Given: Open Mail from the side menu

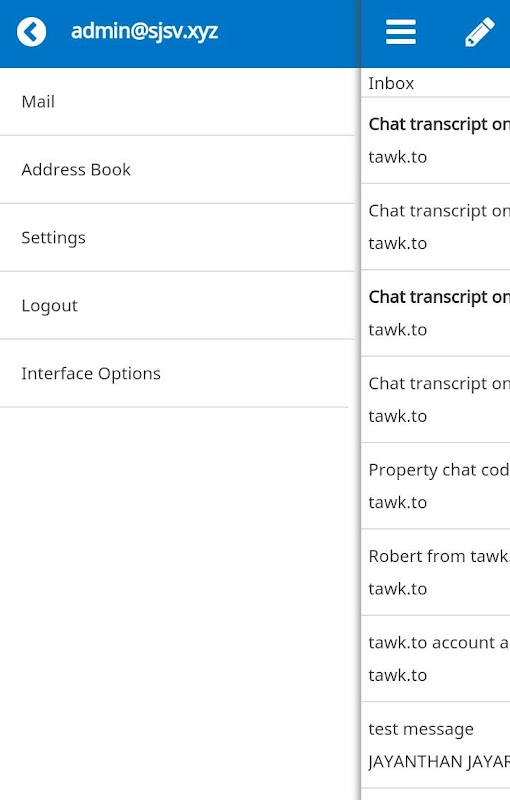Looking at the screenshot, I should pos(177,102).
